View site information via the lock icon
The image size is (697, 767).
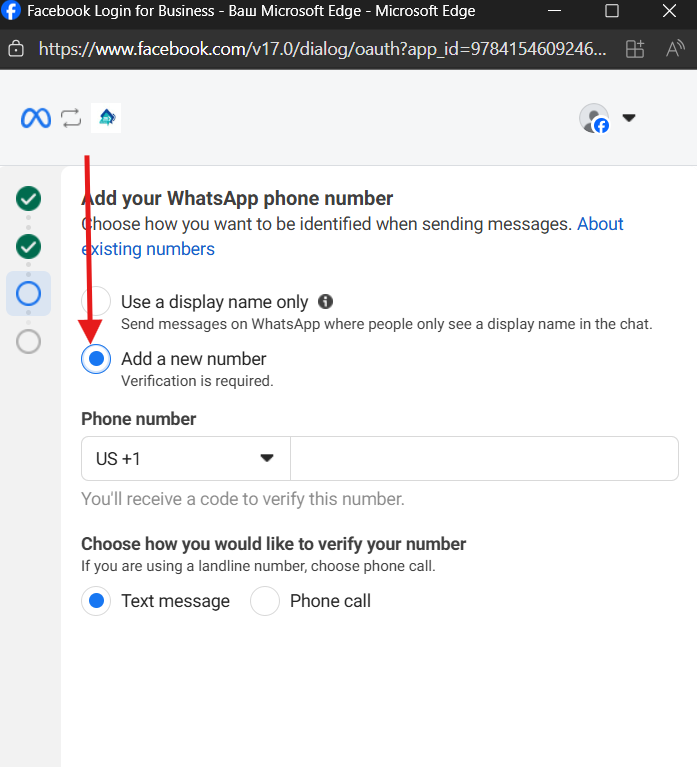coord(15,48)
